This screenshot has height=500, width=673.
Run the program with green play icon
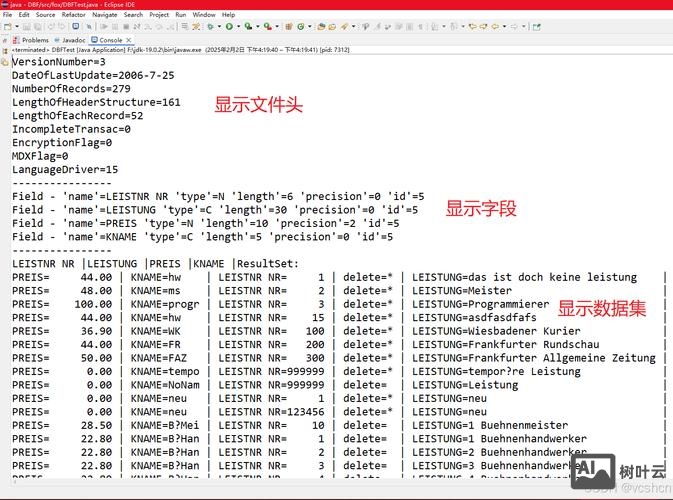point(229,27)
